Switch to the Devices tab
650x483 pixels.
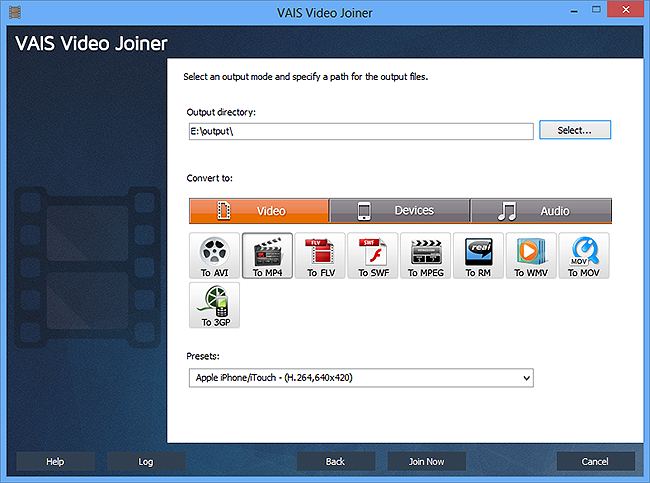pyautogui.click(x=400, y=211)
